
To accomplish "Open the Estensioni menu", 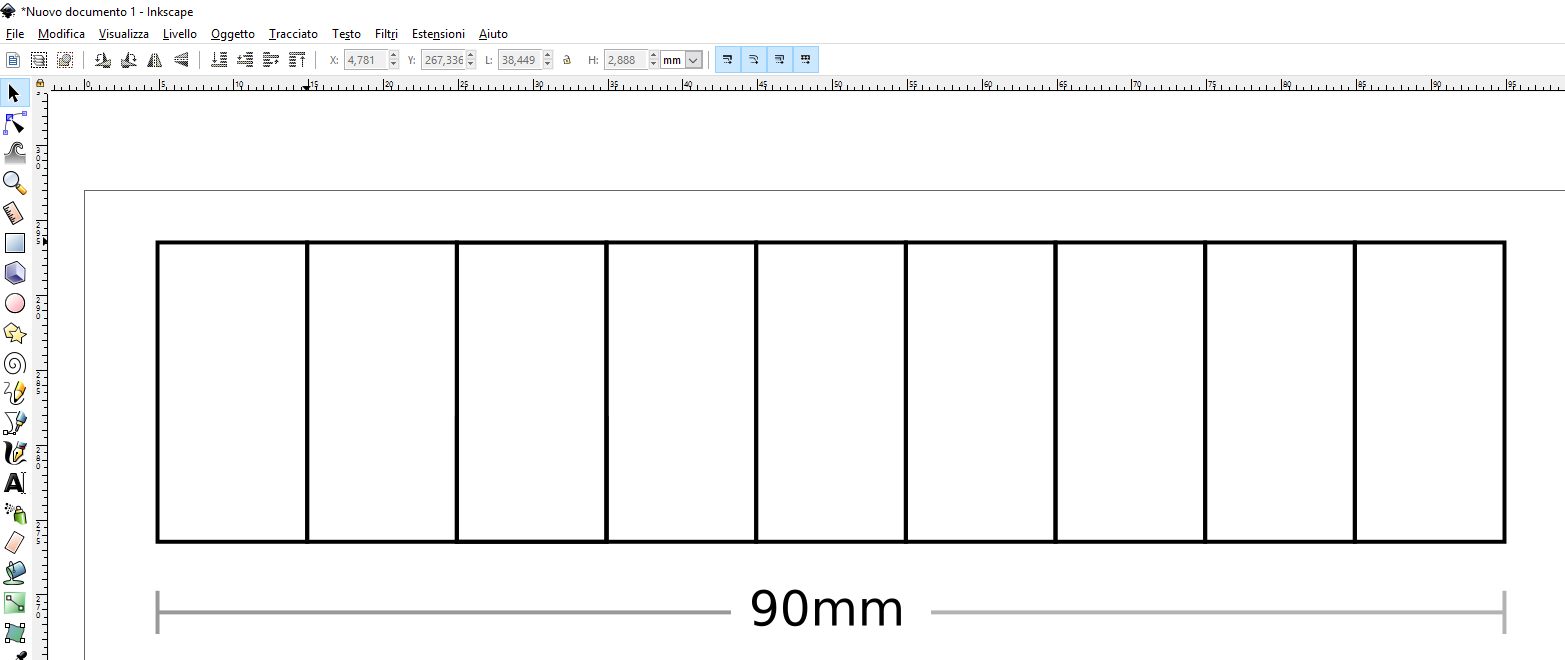I will [438, 34].
